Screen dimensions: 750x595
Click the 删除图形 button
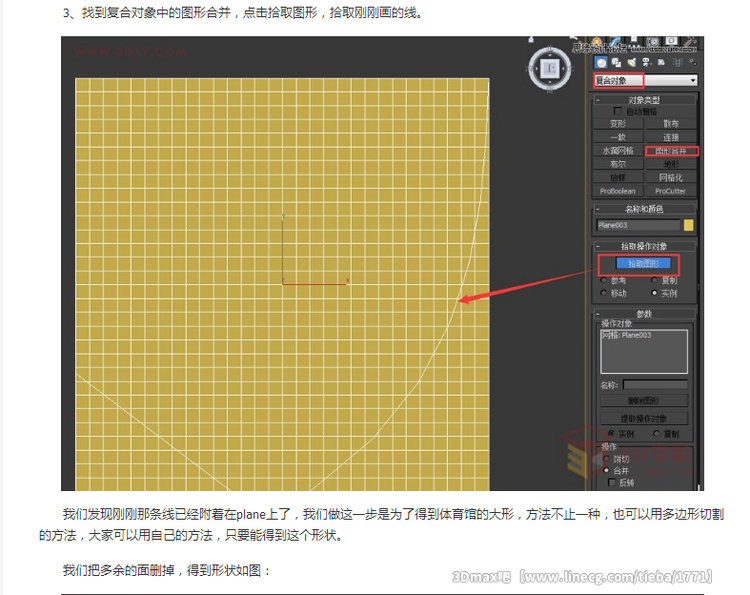pos(644,400)
